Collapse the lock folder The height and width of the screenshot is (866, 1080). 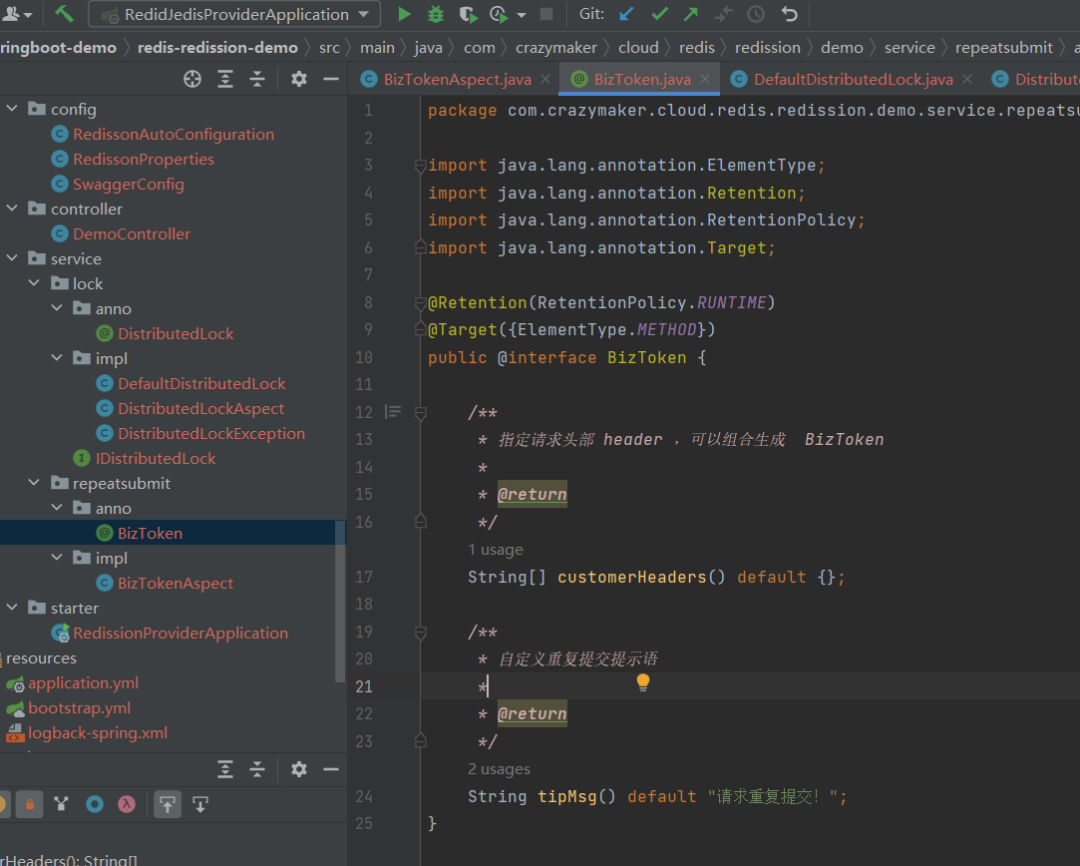[34, 283]
